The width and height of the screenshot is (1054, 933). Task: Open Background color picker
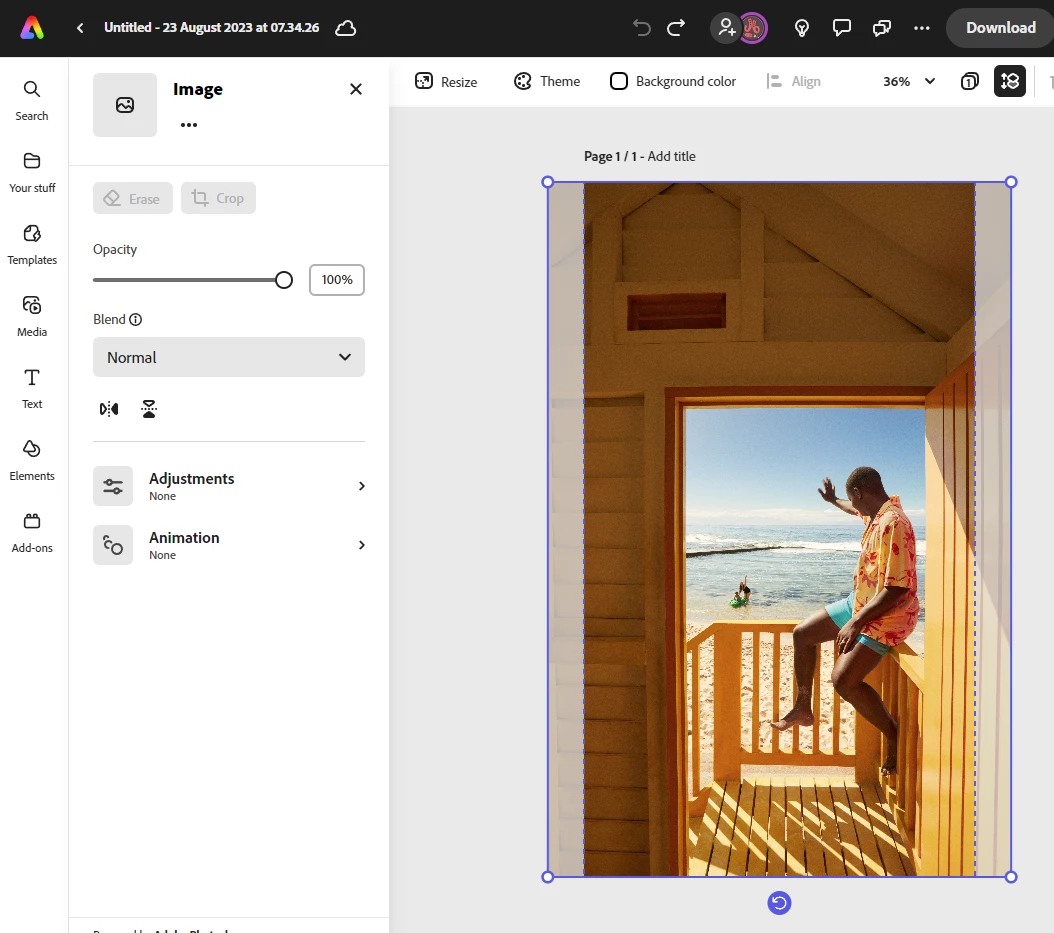tap(673, 81)
